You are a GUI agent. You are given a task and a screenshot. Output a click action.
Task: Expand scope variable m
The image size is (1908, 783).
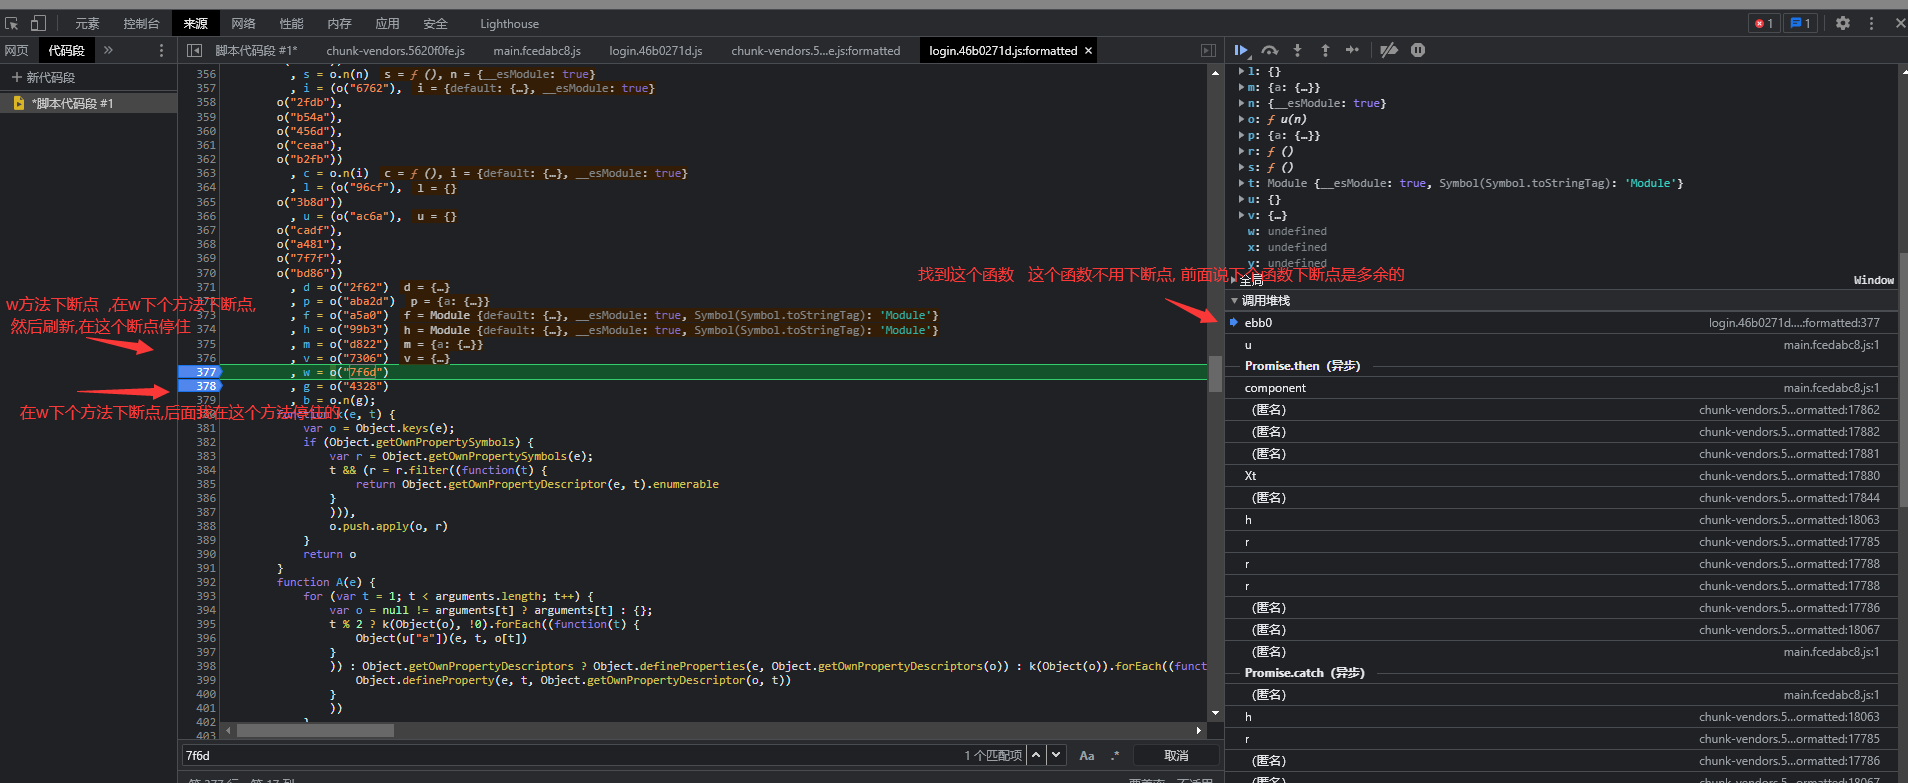pos(1242,87)
